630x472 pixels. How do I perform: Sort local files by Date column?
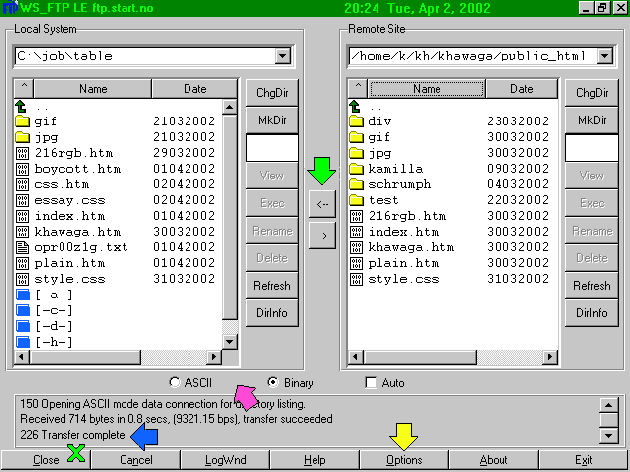pos(195,88)
